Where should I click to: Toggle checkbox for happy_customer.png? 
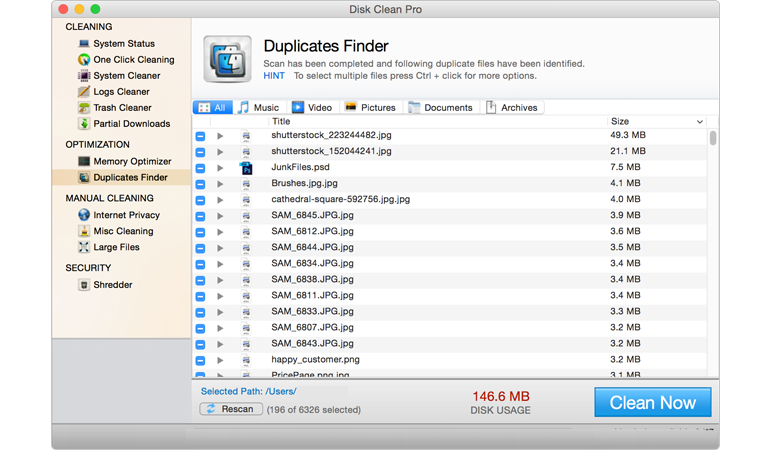point(201,360)
